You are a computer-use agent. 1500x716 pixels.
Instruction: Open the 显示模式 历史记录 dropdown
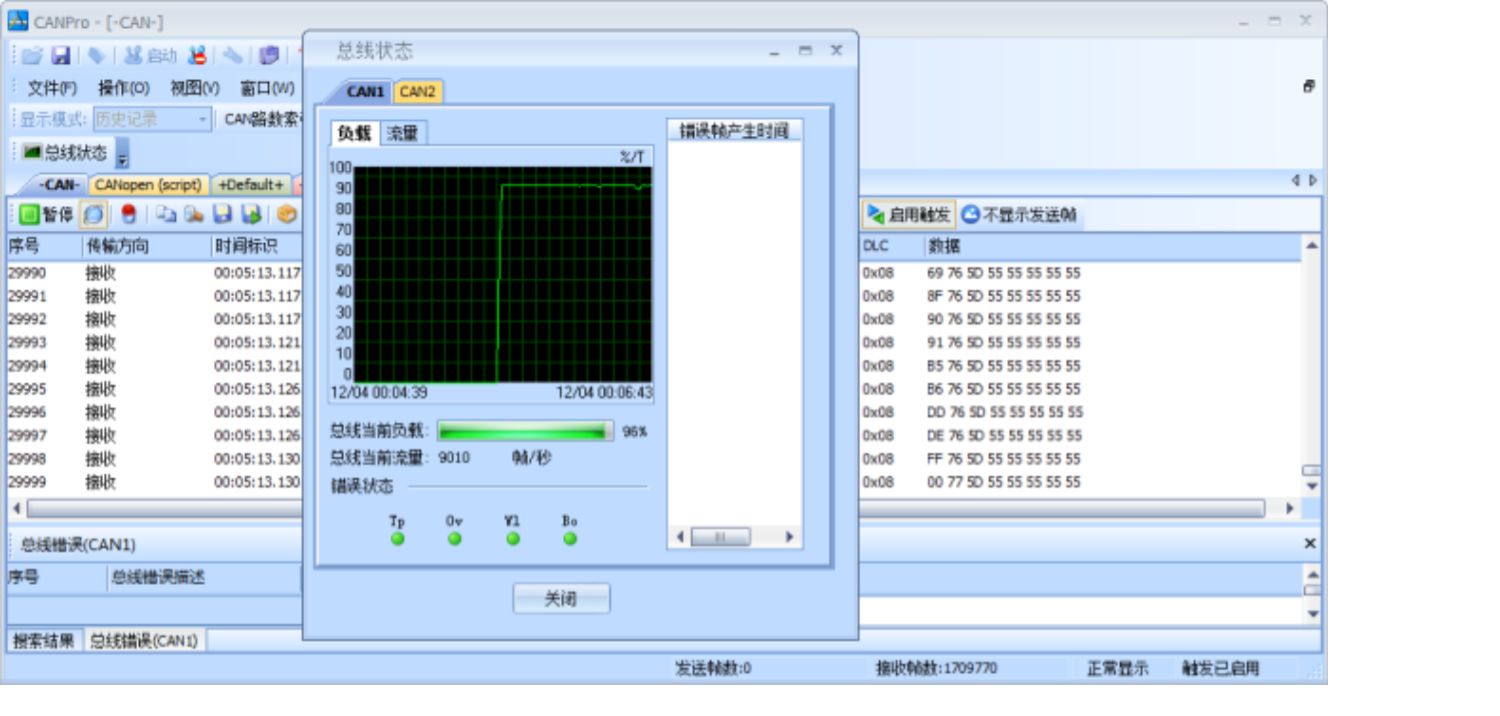point(152,119)
